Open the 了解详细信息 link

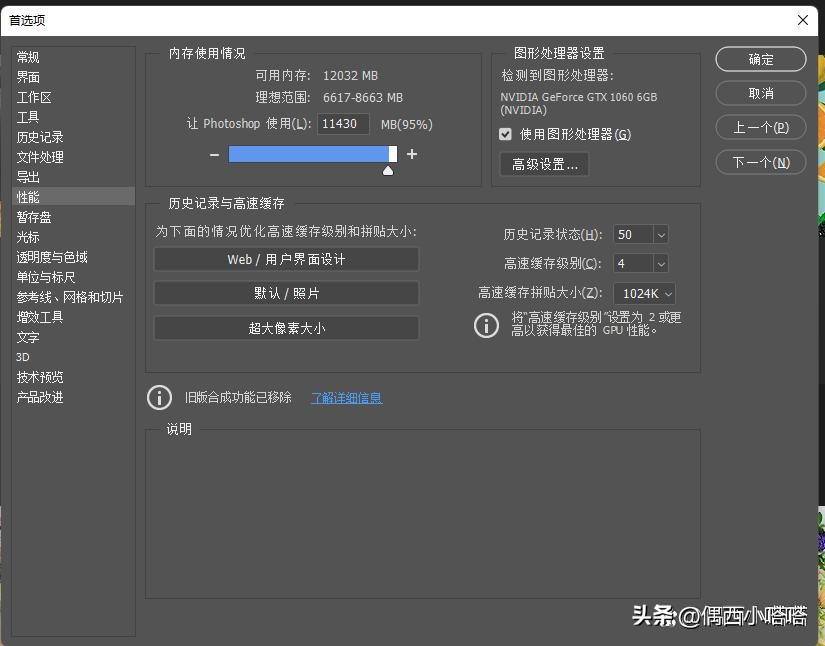point(346,398)
